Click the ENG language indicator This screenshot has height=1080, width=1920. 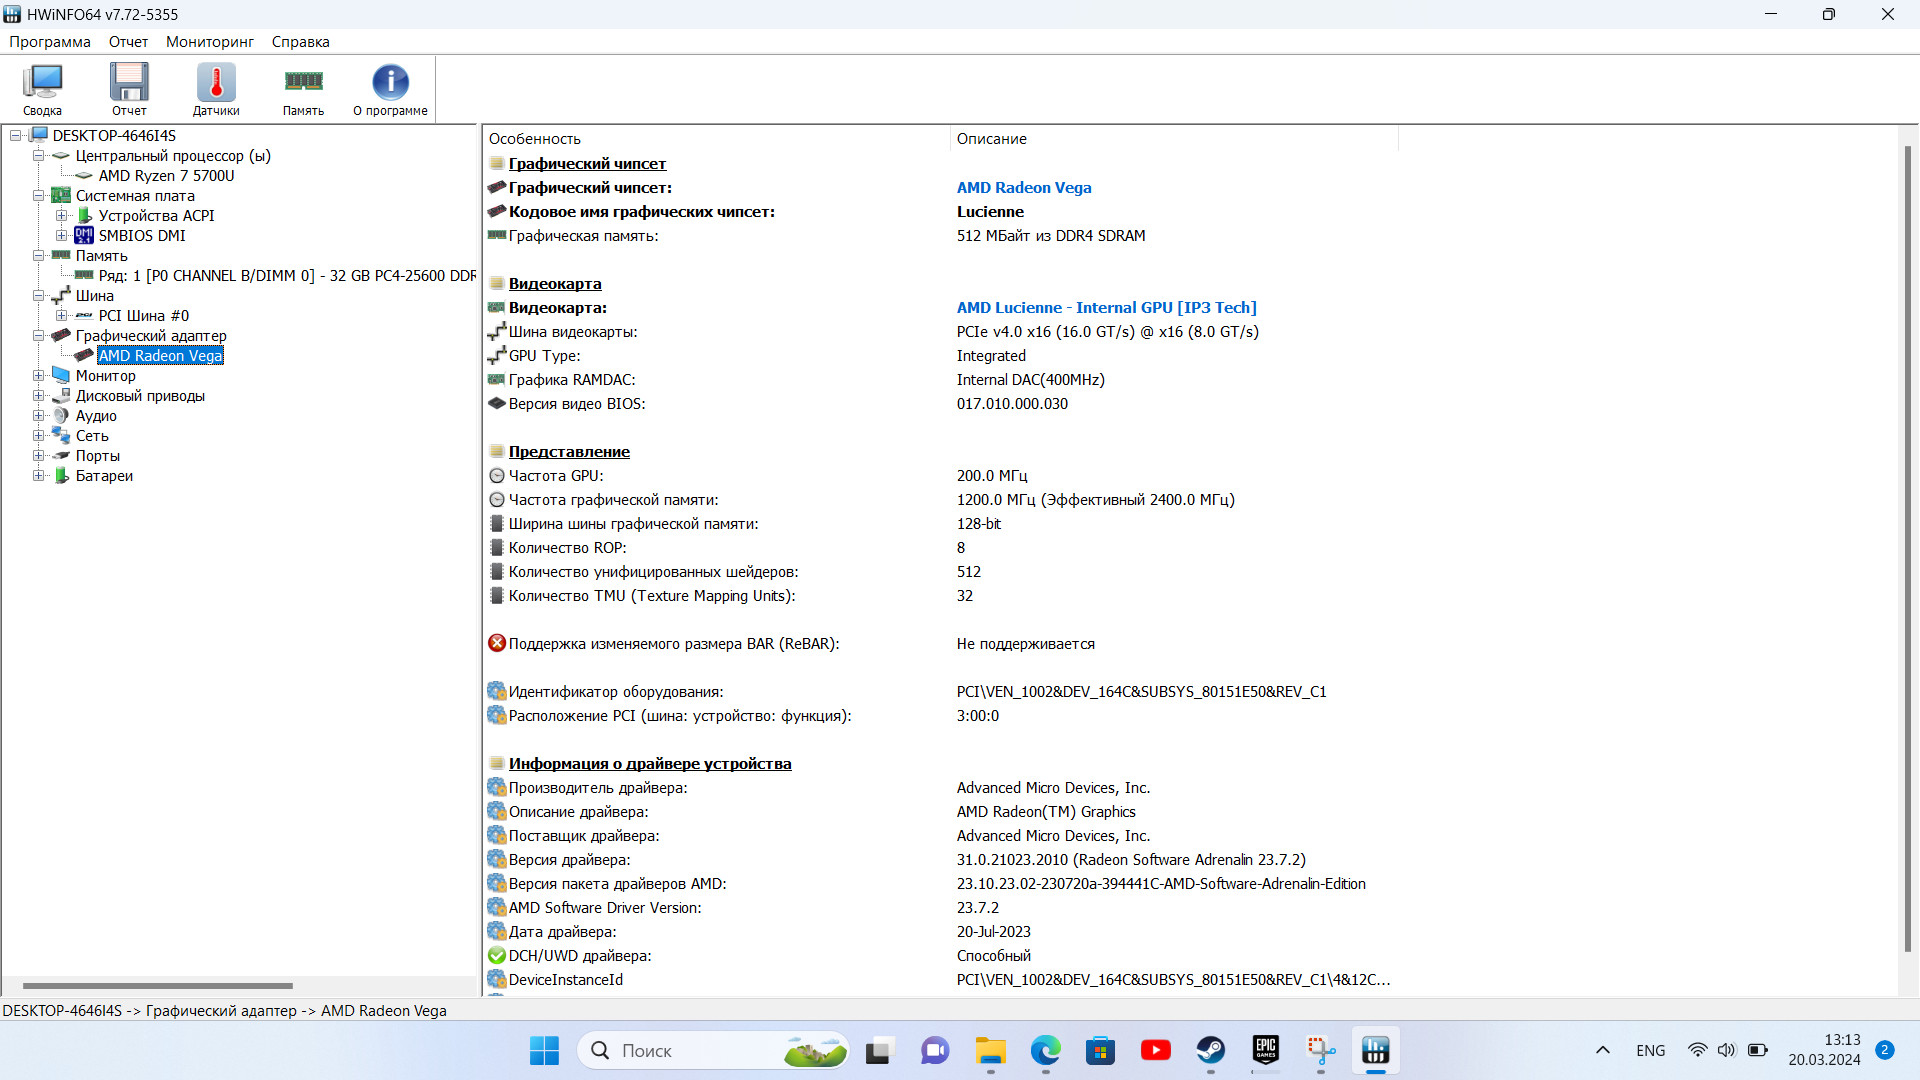pyautogui.click(x=1651, y=1051)
